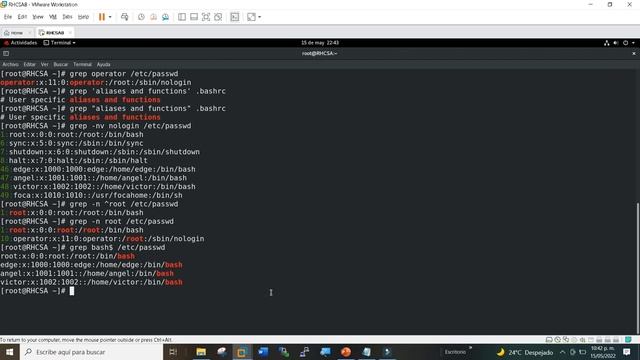Click VMware network adapter status icon

pos(566,340)
